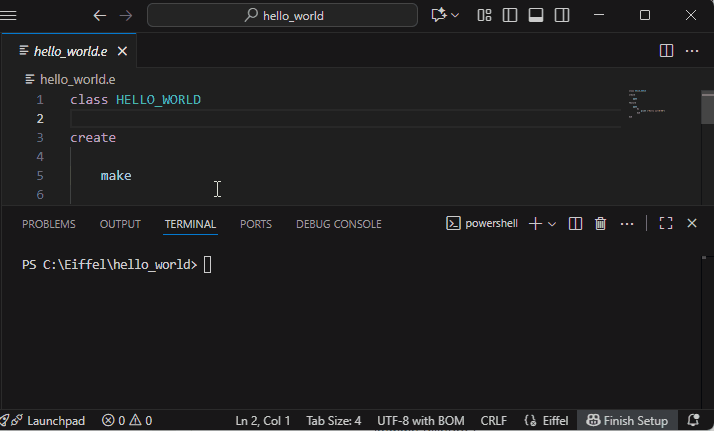Open editor More Actions ellipsis
The width and height of the screenshot is (714, 431).
[x=692, y=51]
